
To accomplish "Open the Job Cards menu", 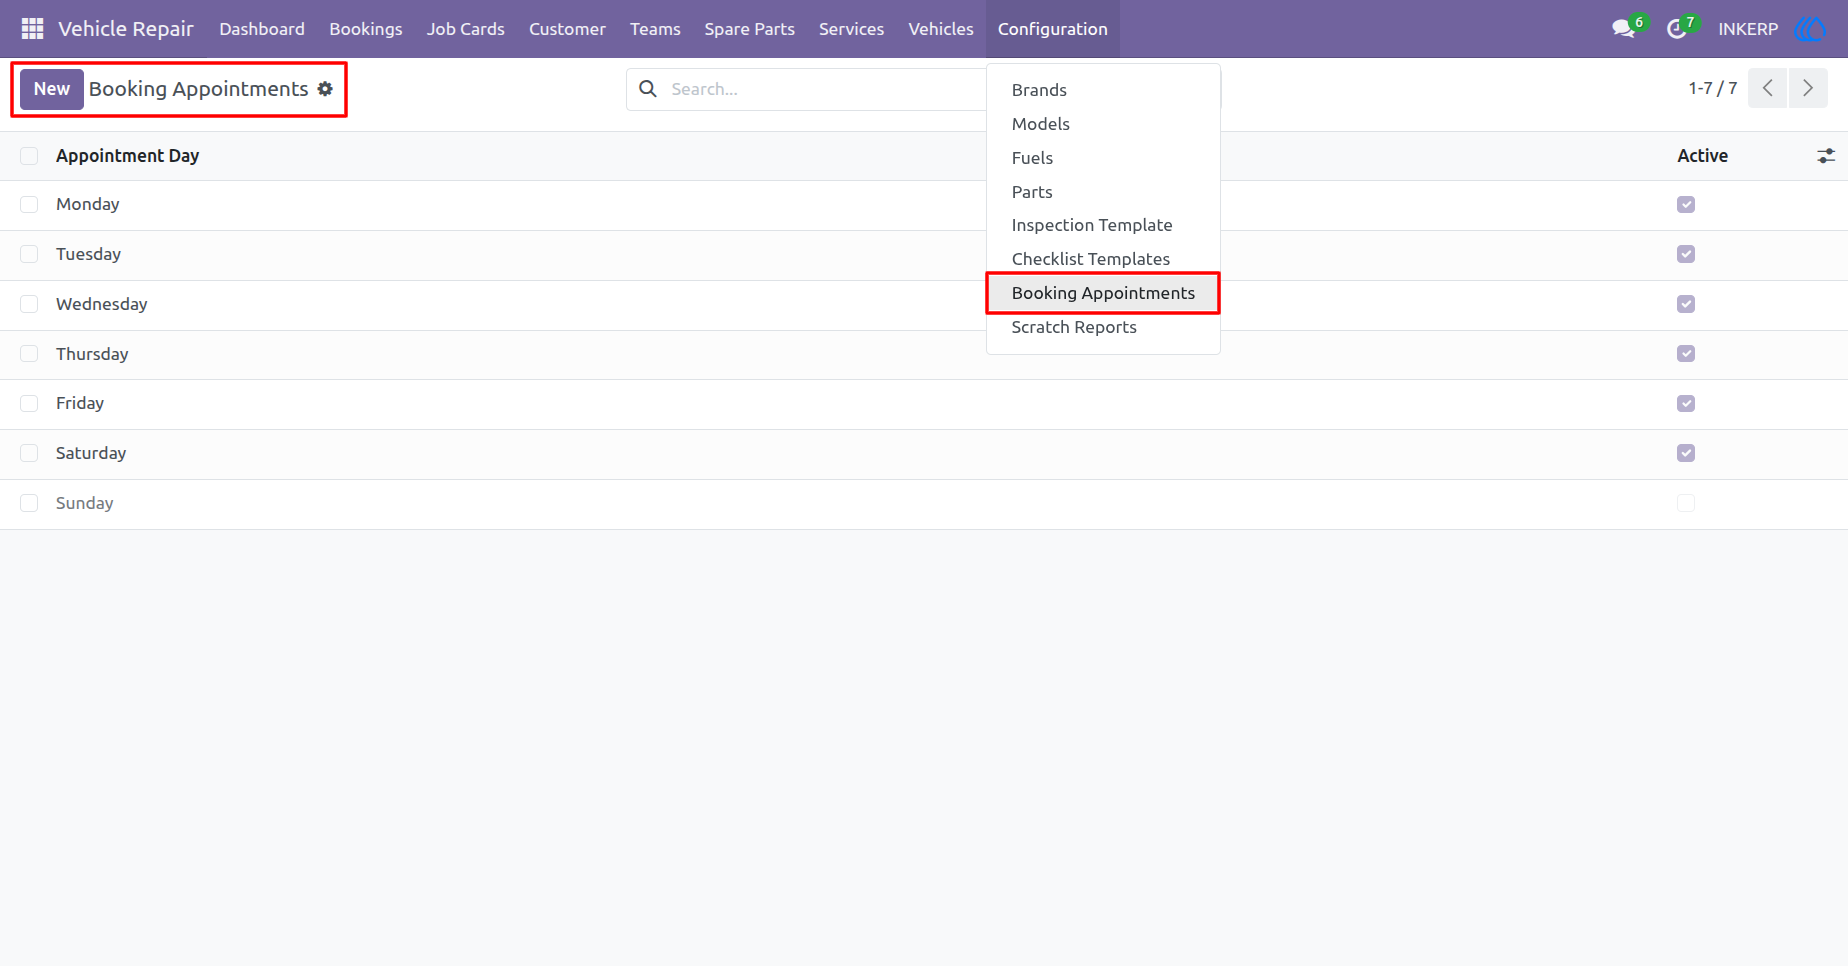I will click(466, 29).
